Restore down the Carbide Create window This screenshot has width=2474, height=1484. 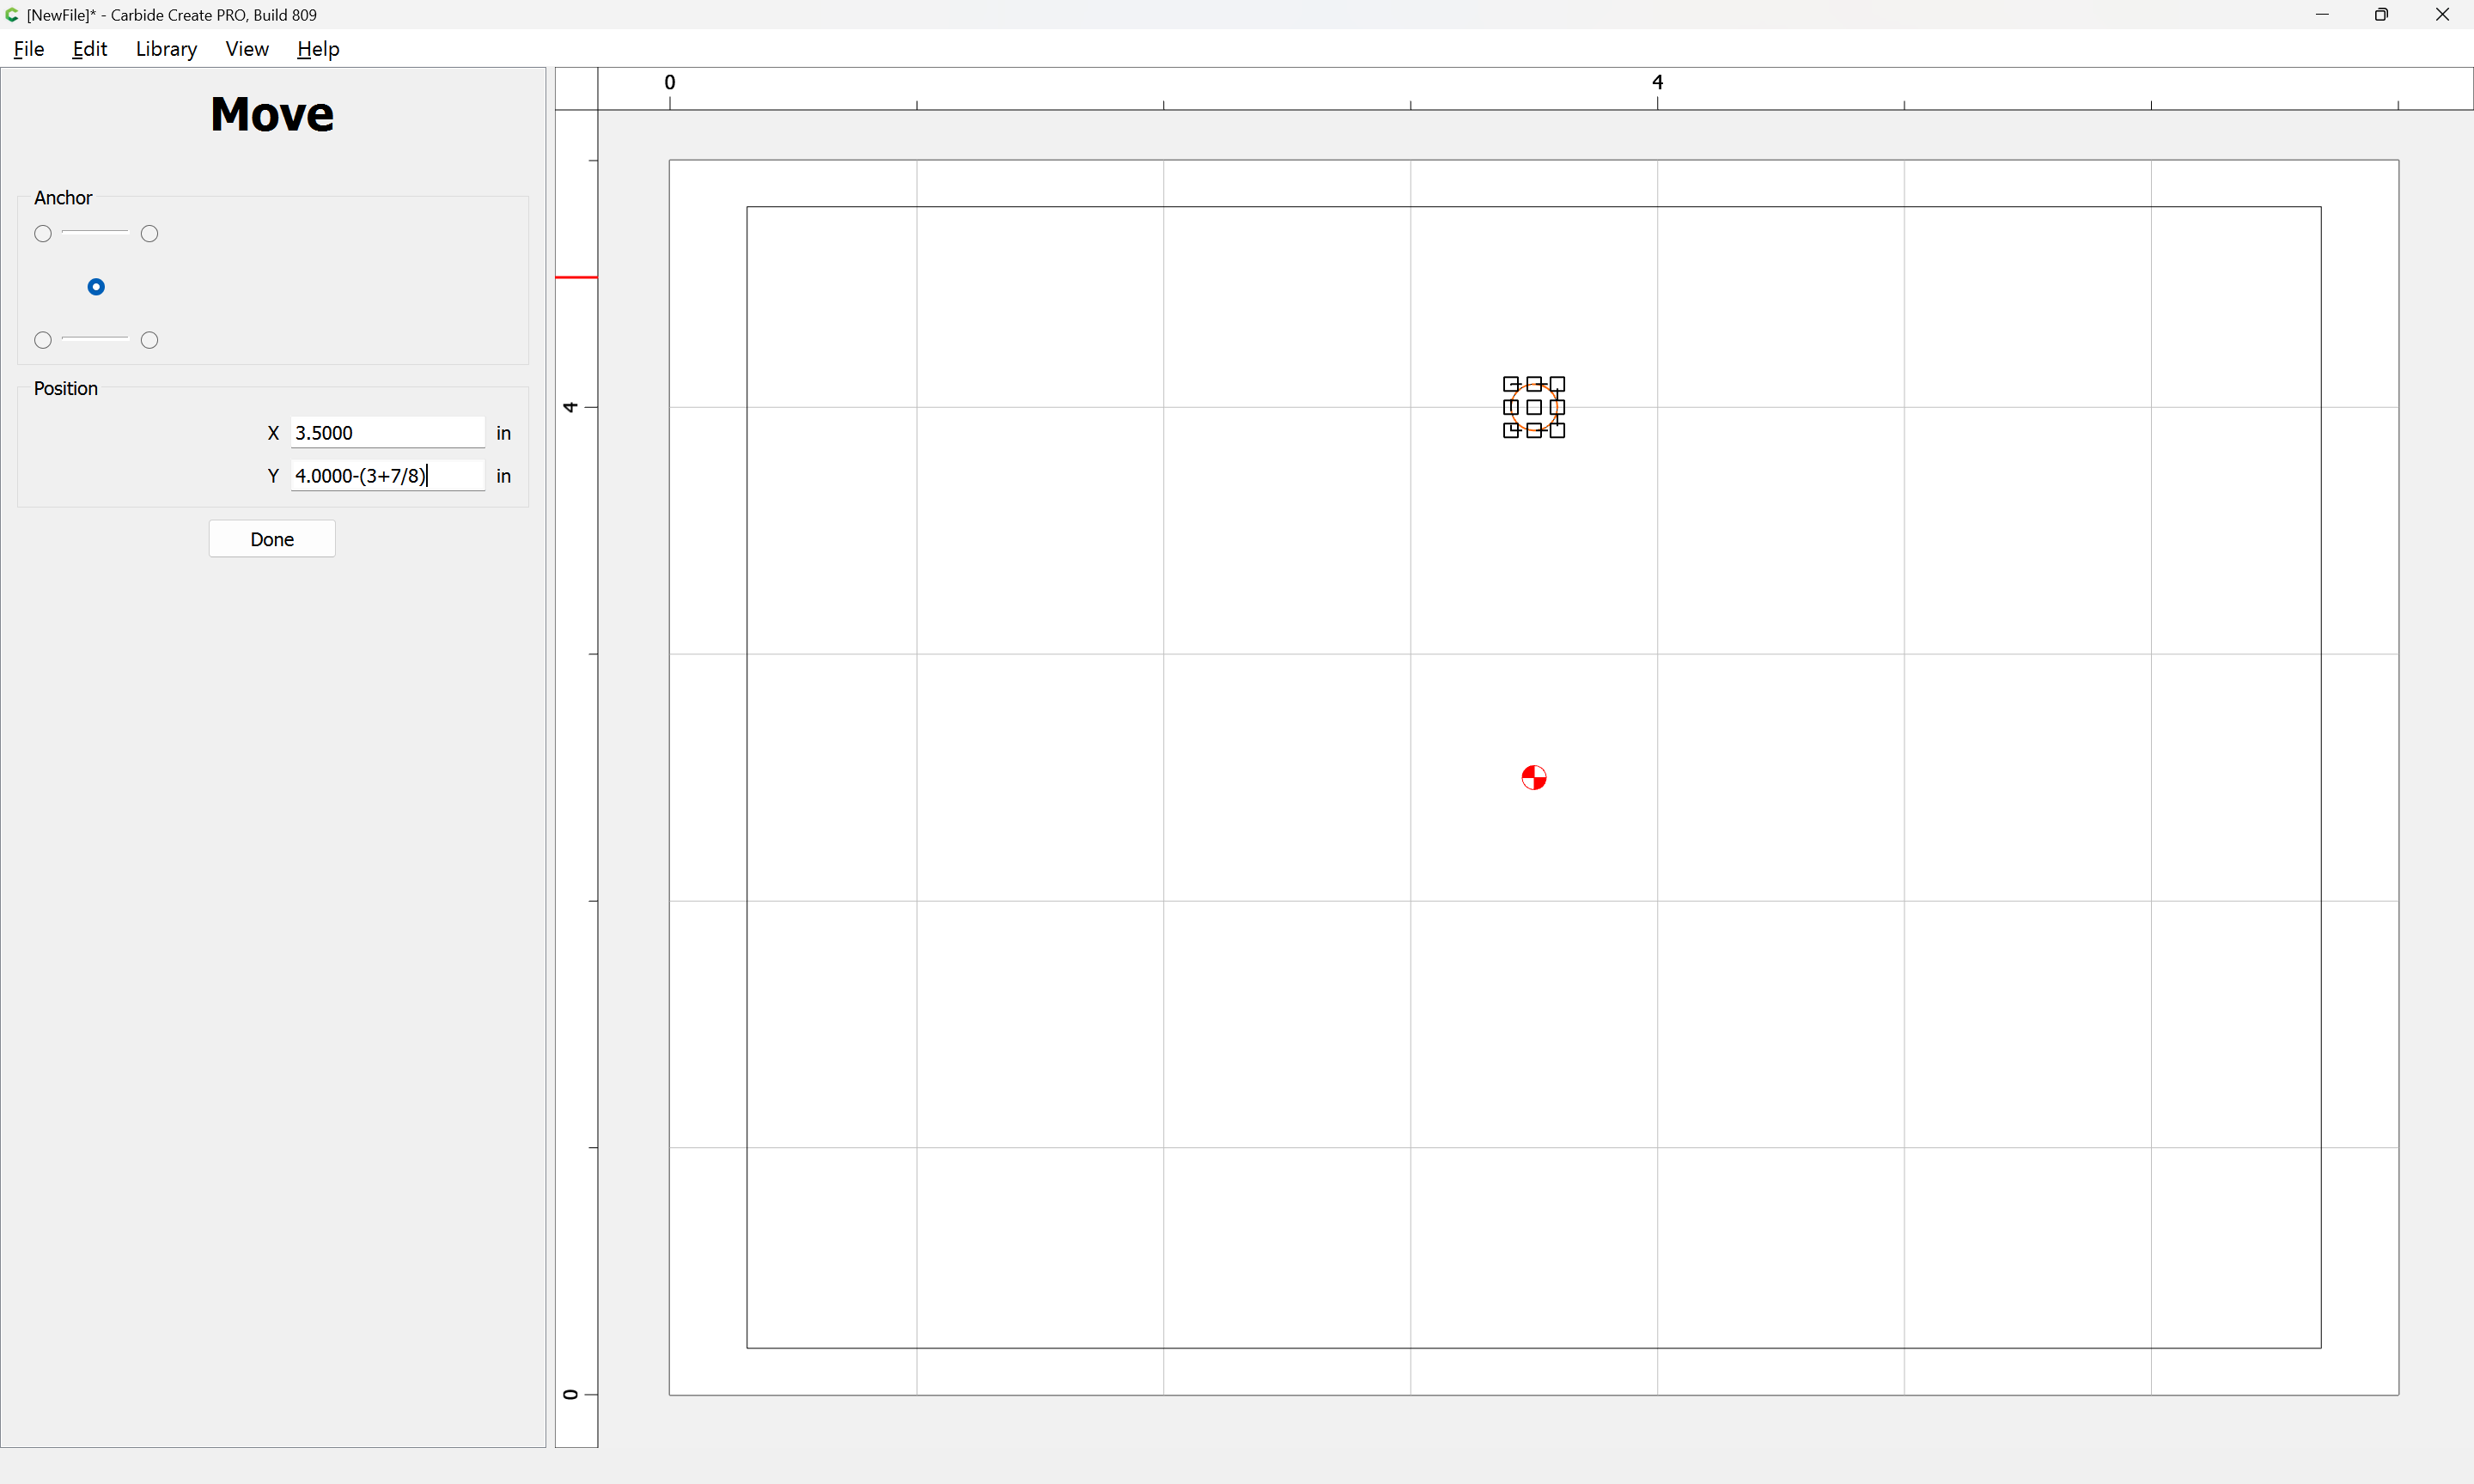pyautogui.click(x=2381, y=15)
